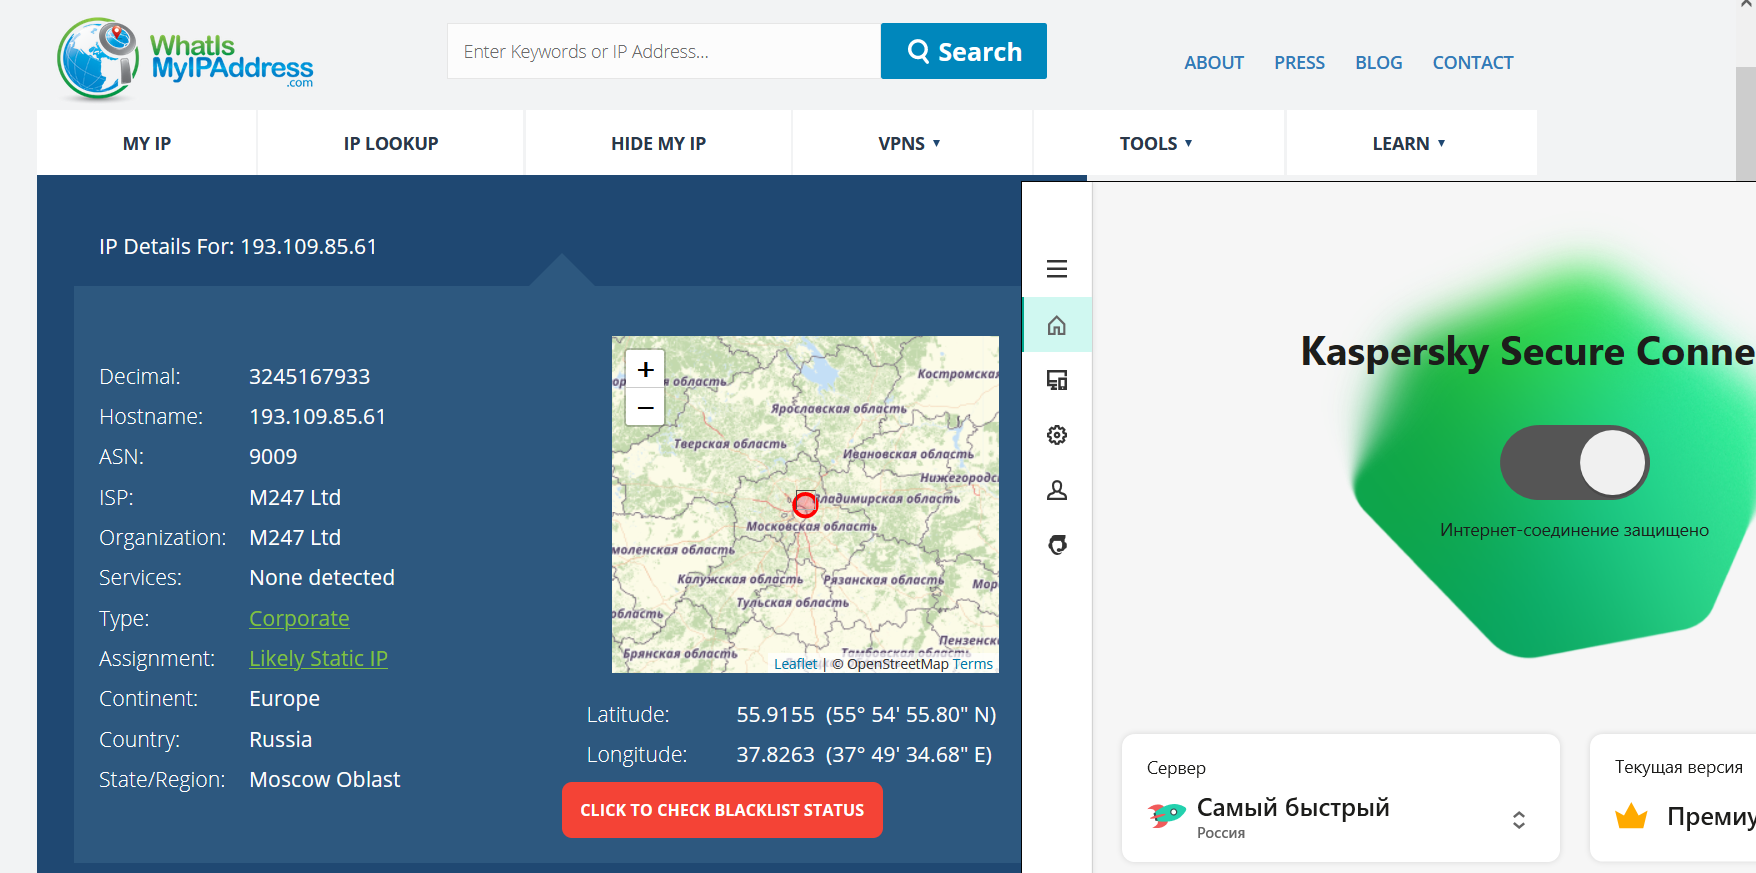Open the CONTACT page link
Viewport: 1756px width, 873px height.
(x=1472, y=62)
